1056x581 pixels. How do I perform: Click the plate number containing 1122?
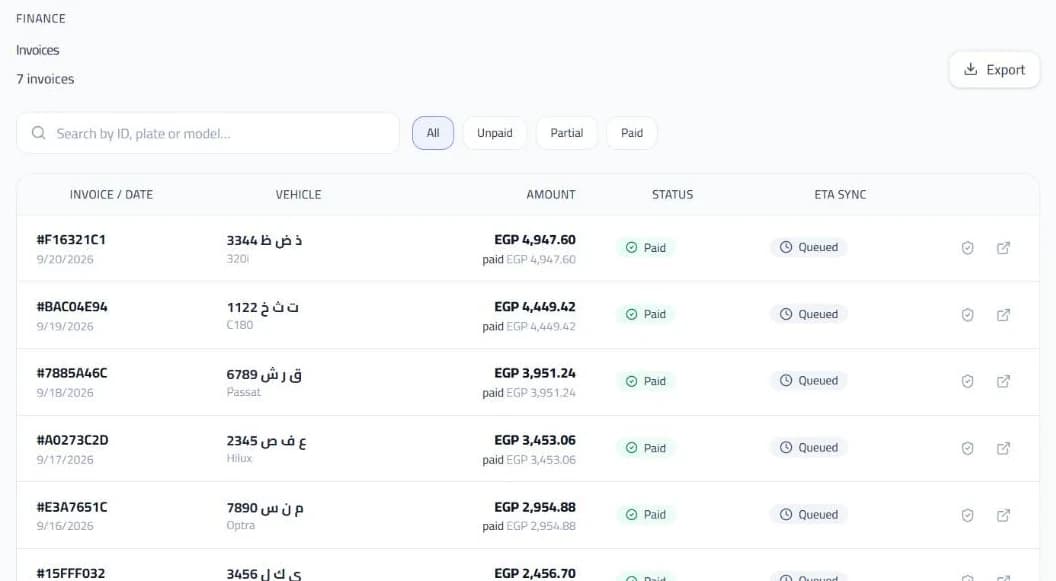pyautogui.click(x=262, y=307)
